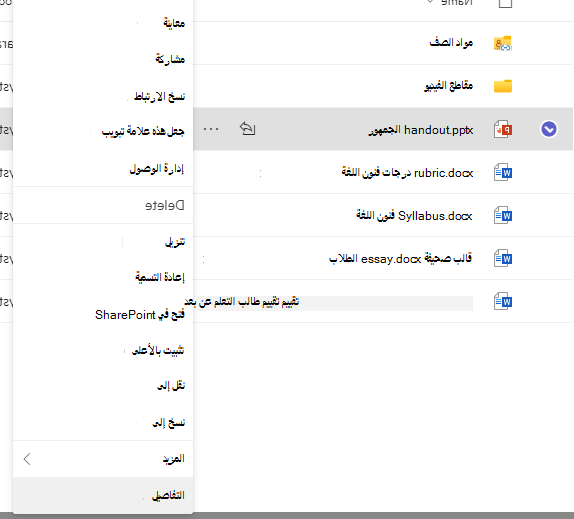The height and width of the screenshot is (519, 574).
Task: Open المزيد in the context menu
Action: click(103, 459)
